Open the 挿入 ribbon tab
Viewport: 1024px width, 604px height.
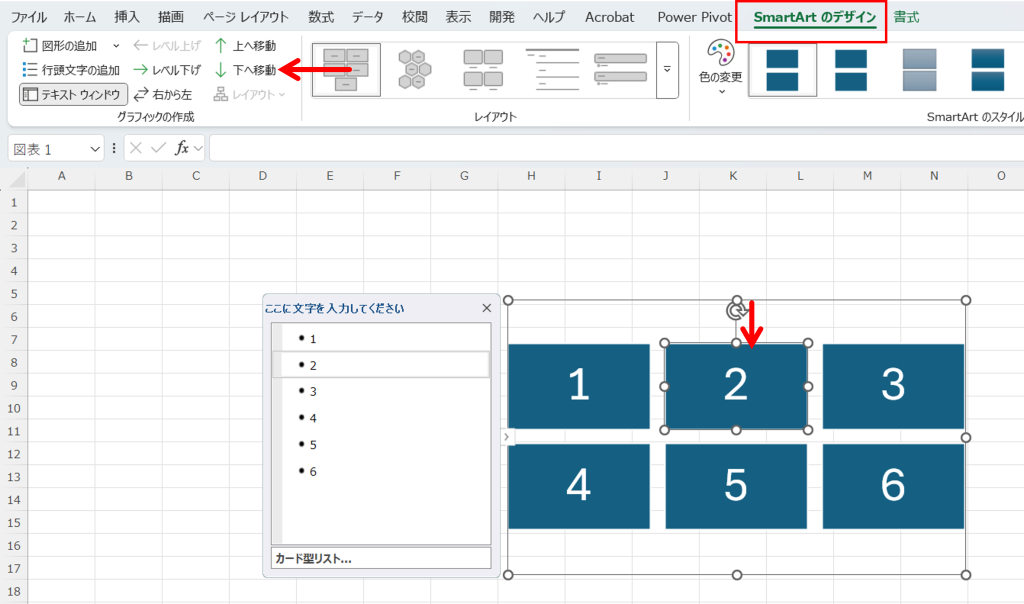point(127,17)
